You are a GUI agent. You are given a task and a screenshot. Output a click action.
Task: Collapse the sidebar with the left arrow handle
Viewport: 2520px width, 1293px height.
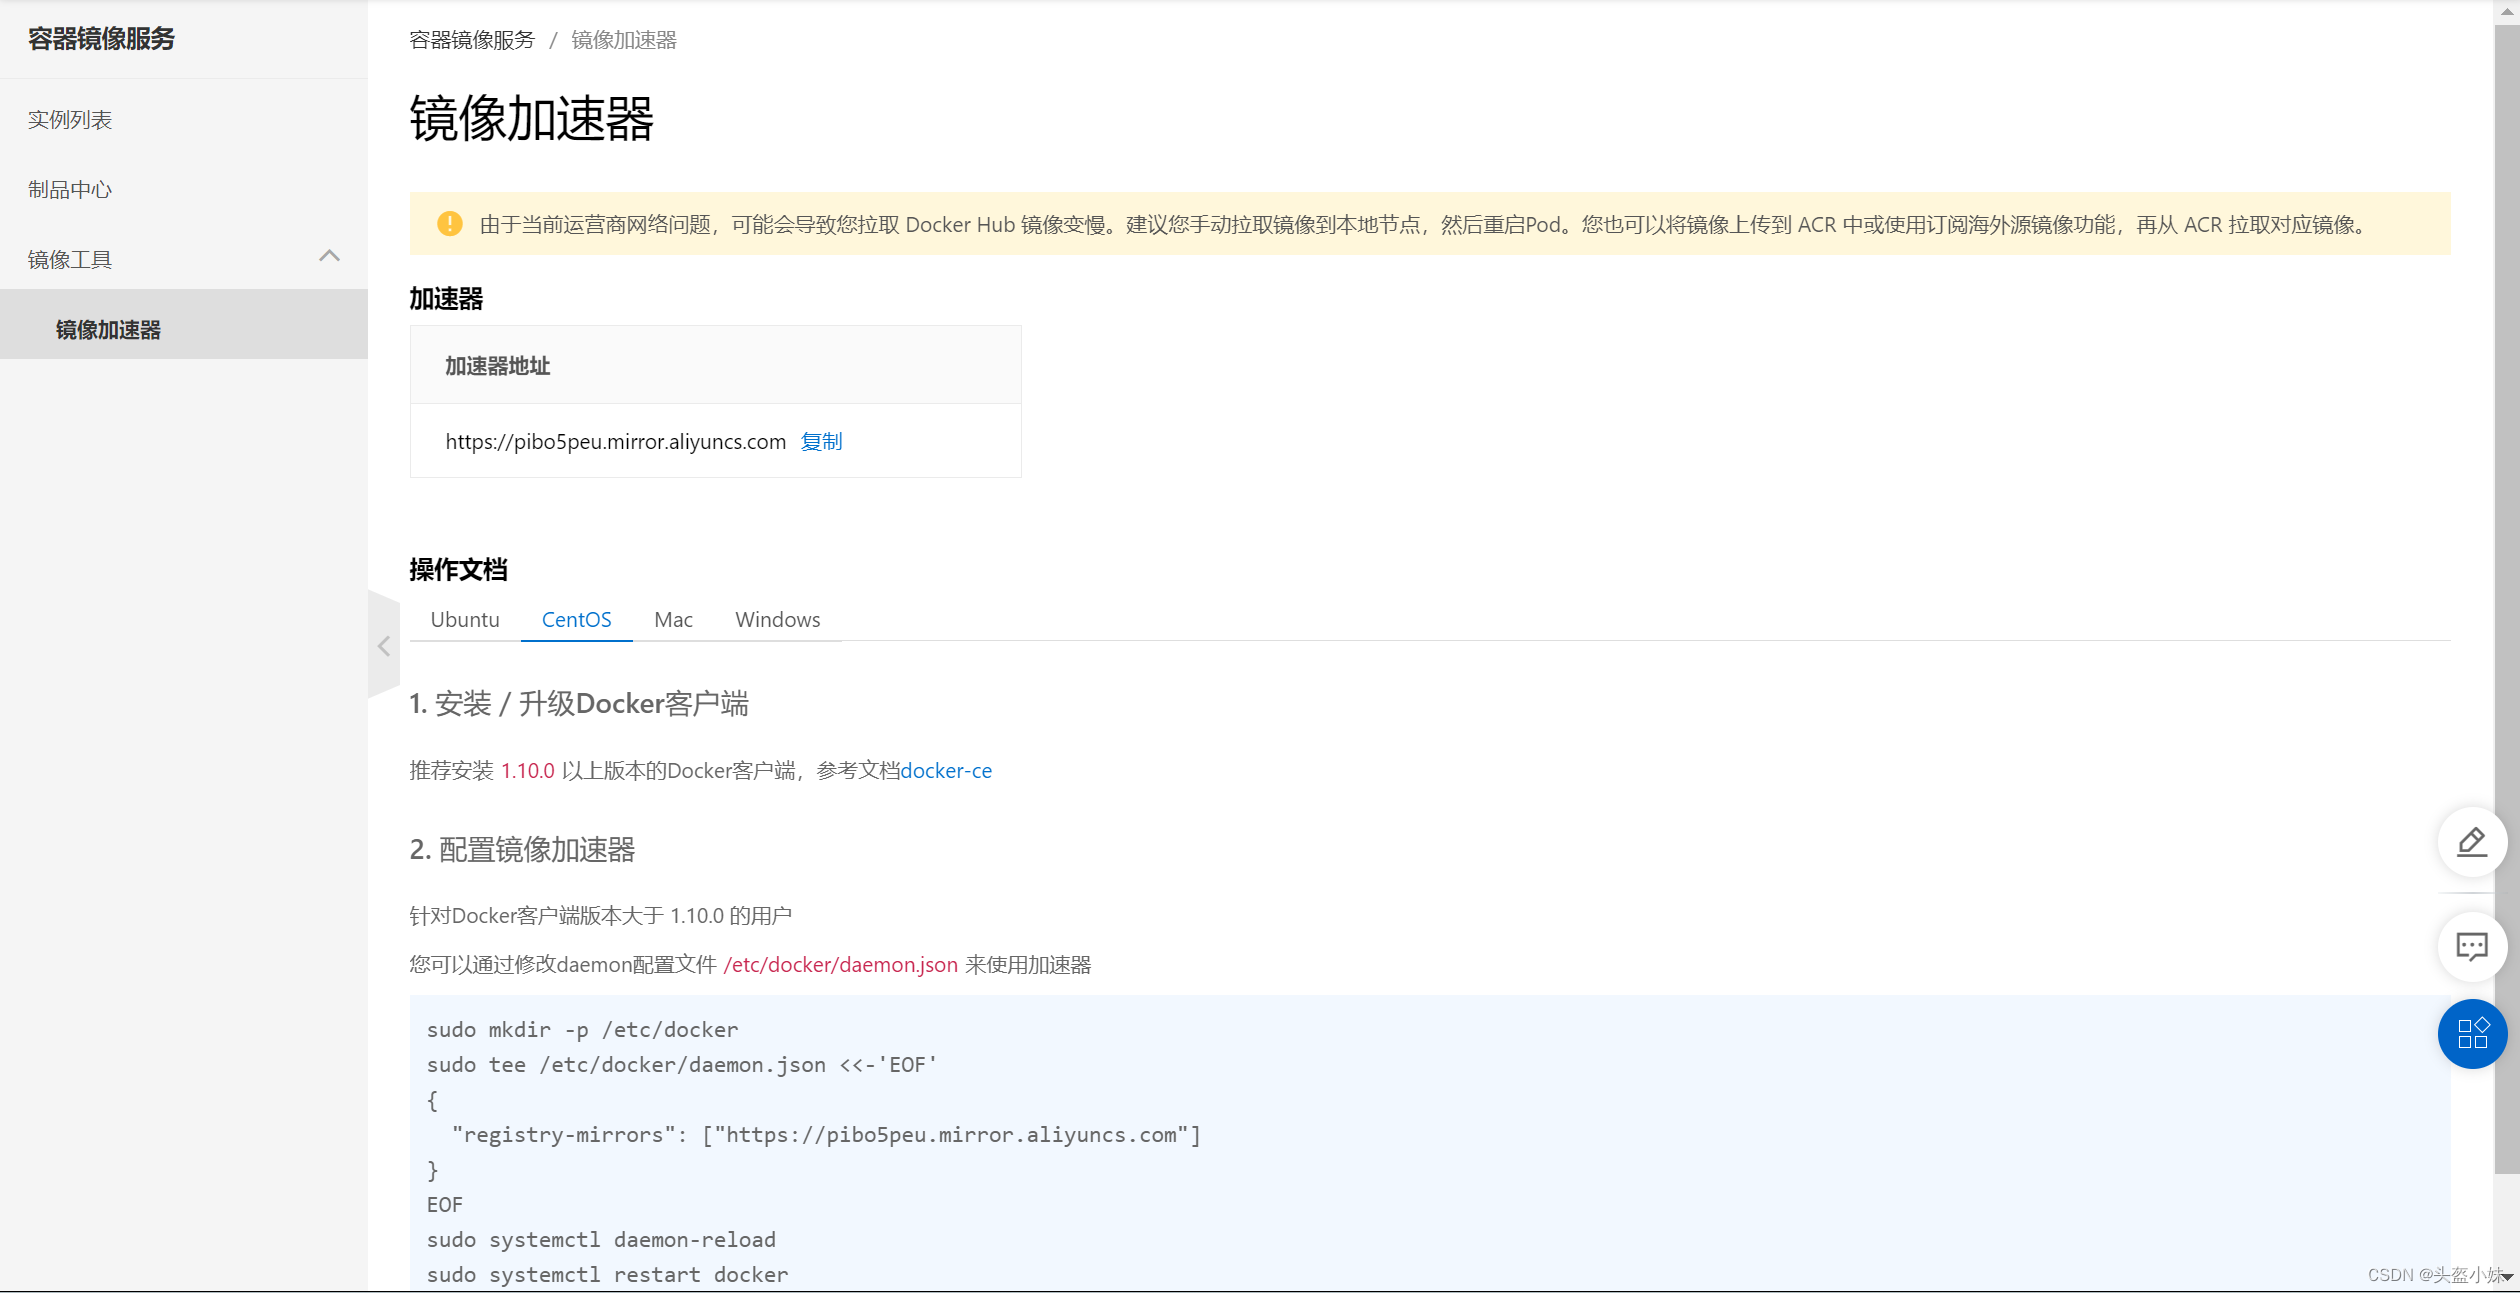(x=384, y=646)
